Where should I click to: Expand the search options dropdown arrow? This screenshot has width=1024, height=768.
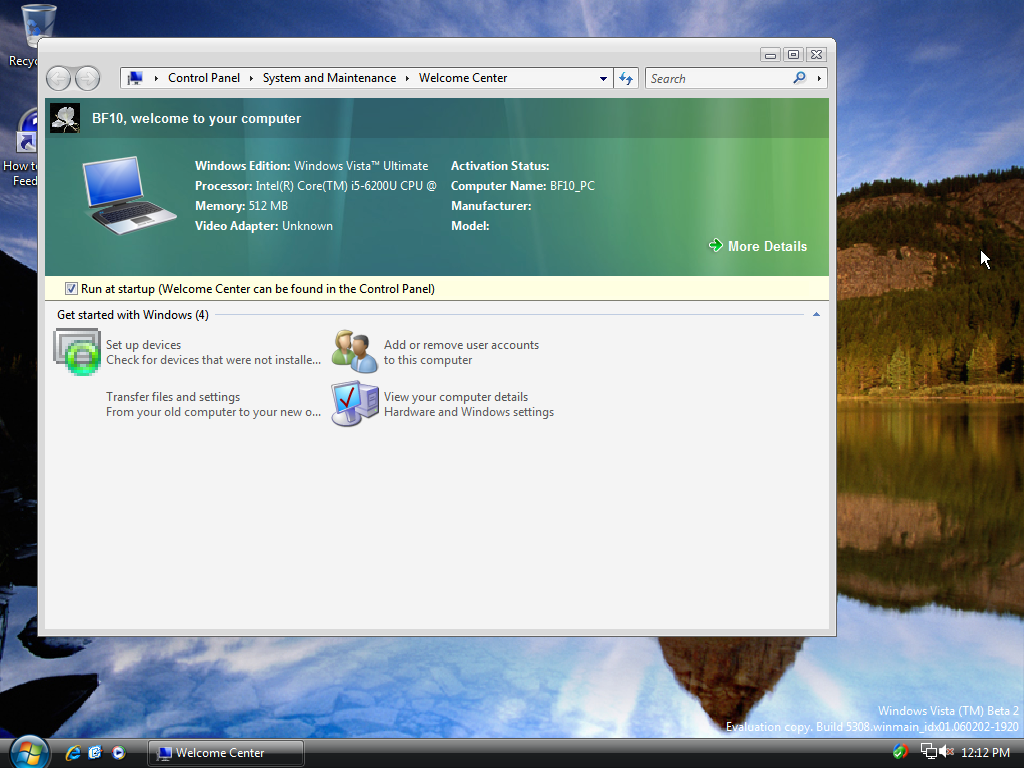pos(819,78)
